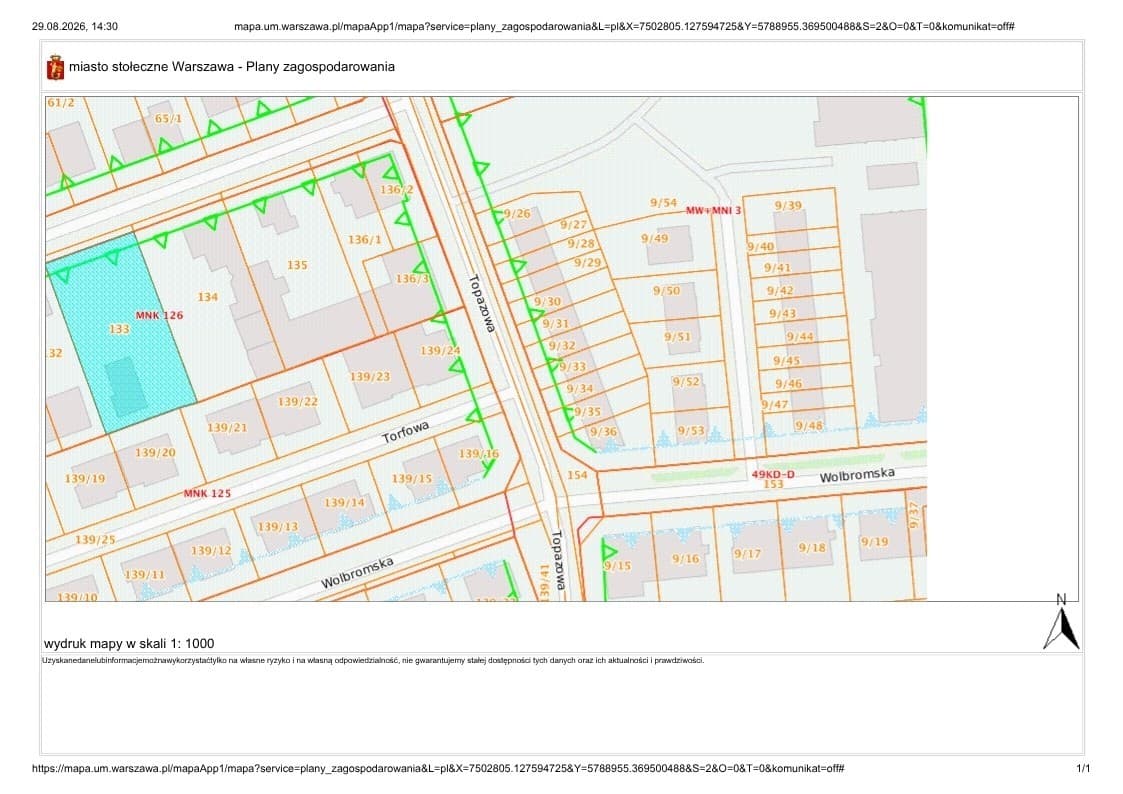Click parcel label 136/1

[x=365, y=239]
